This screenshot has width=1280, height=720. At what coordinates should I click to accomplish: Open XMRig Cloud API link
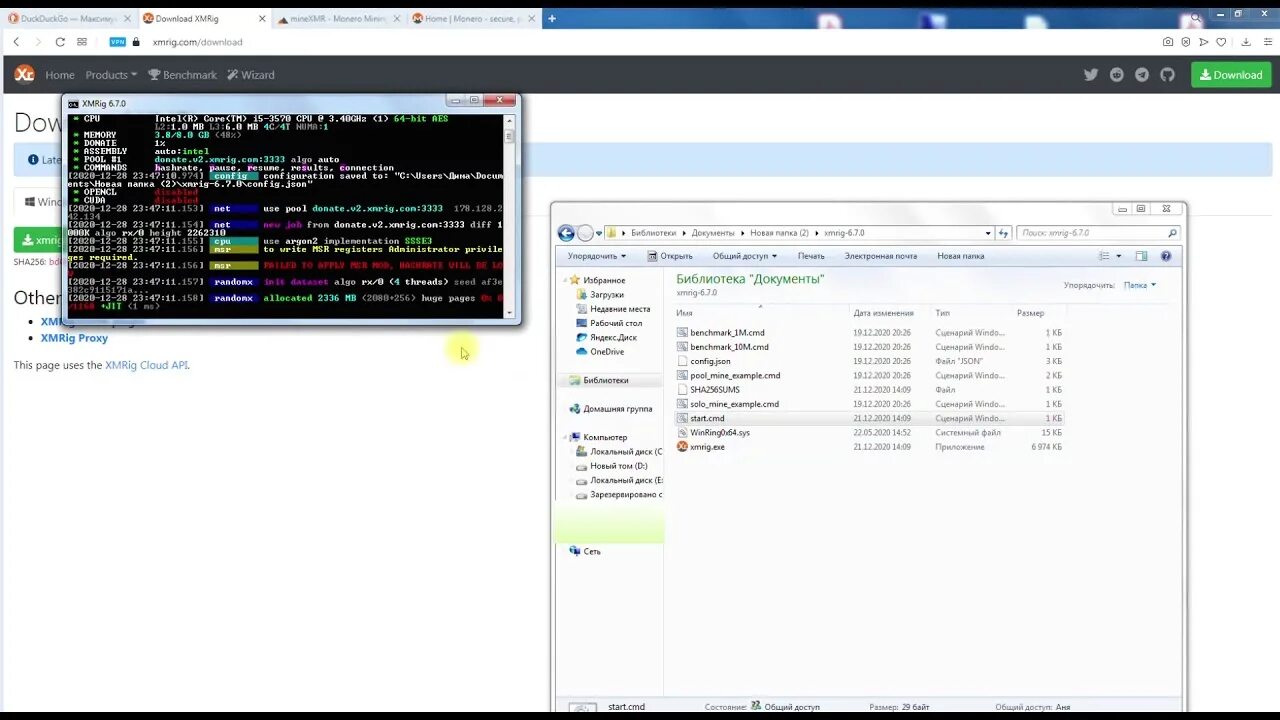click(146, 365)
